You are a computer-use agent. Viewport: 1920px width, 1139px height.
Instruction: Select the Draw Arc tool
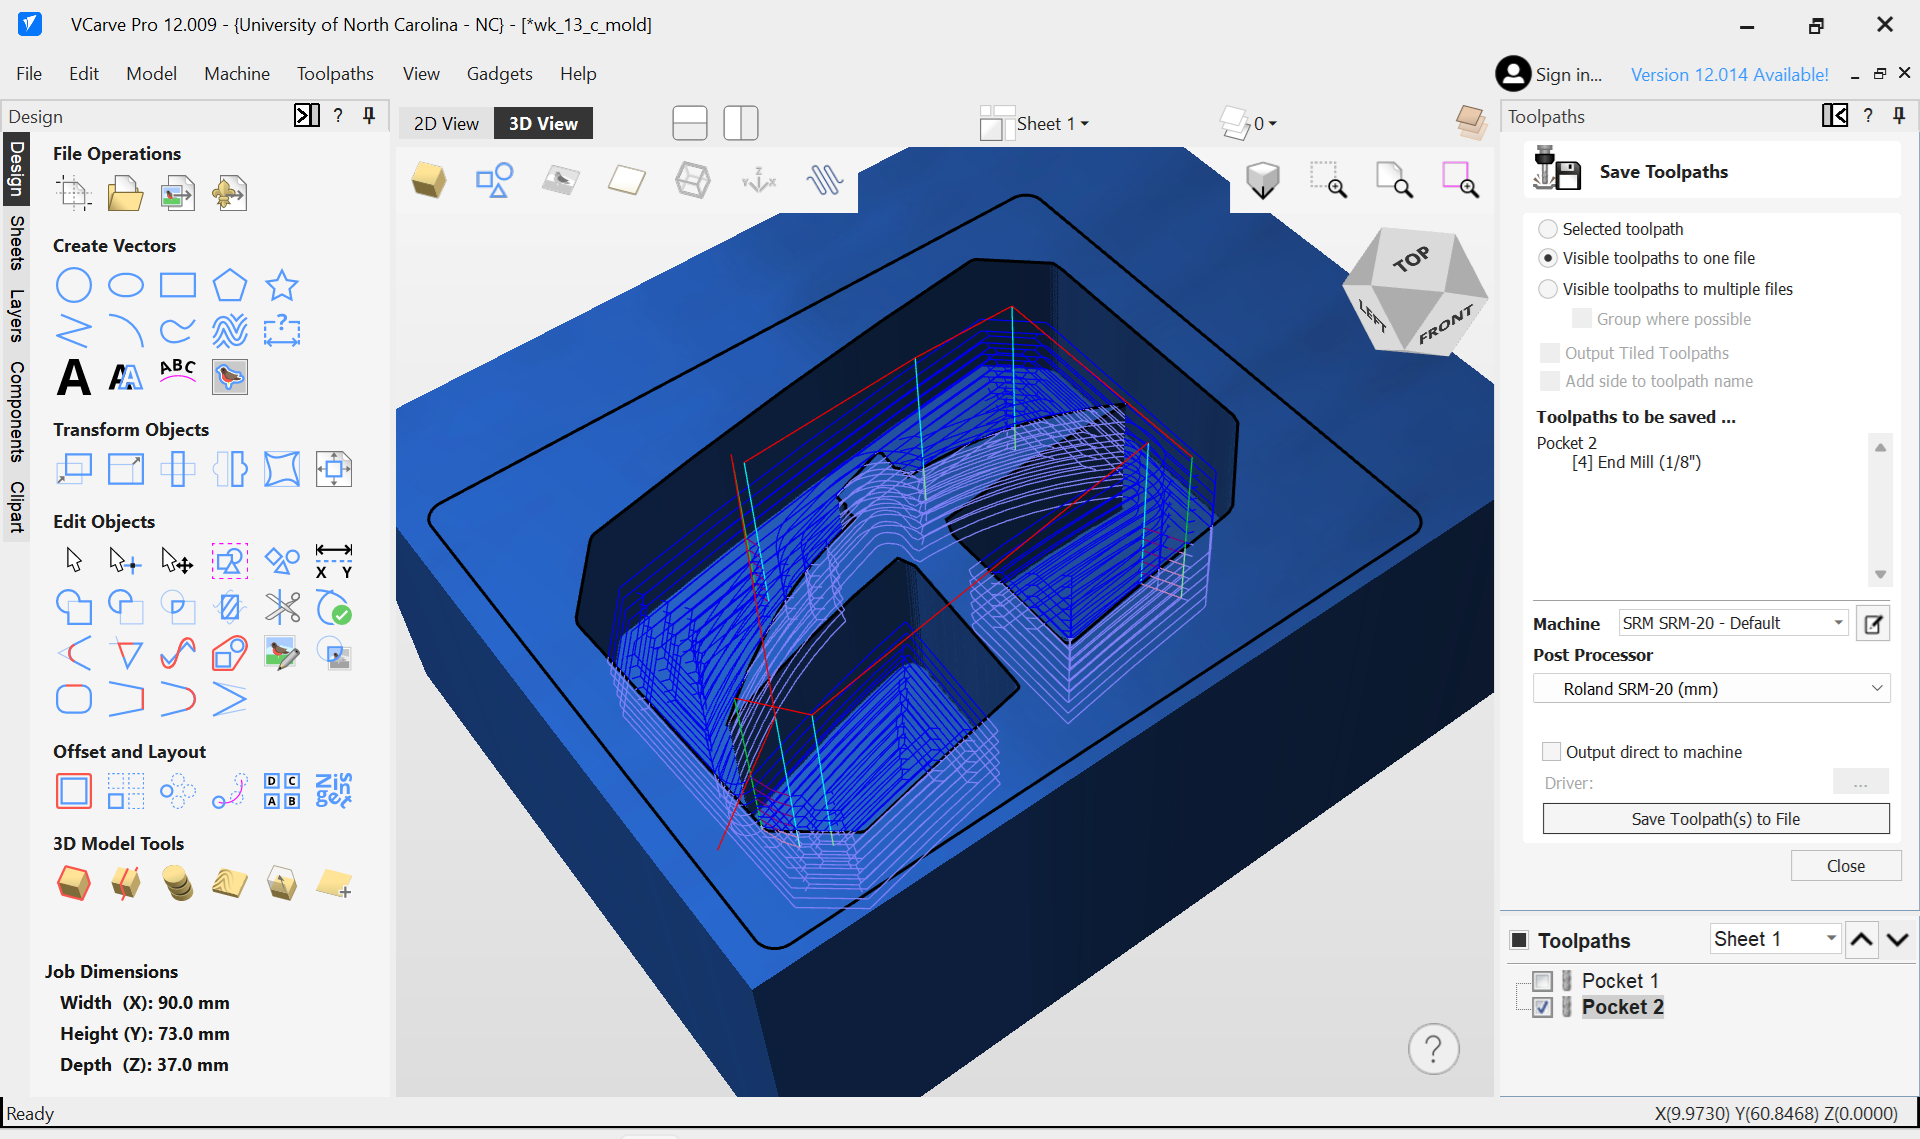tap(126, 331)
